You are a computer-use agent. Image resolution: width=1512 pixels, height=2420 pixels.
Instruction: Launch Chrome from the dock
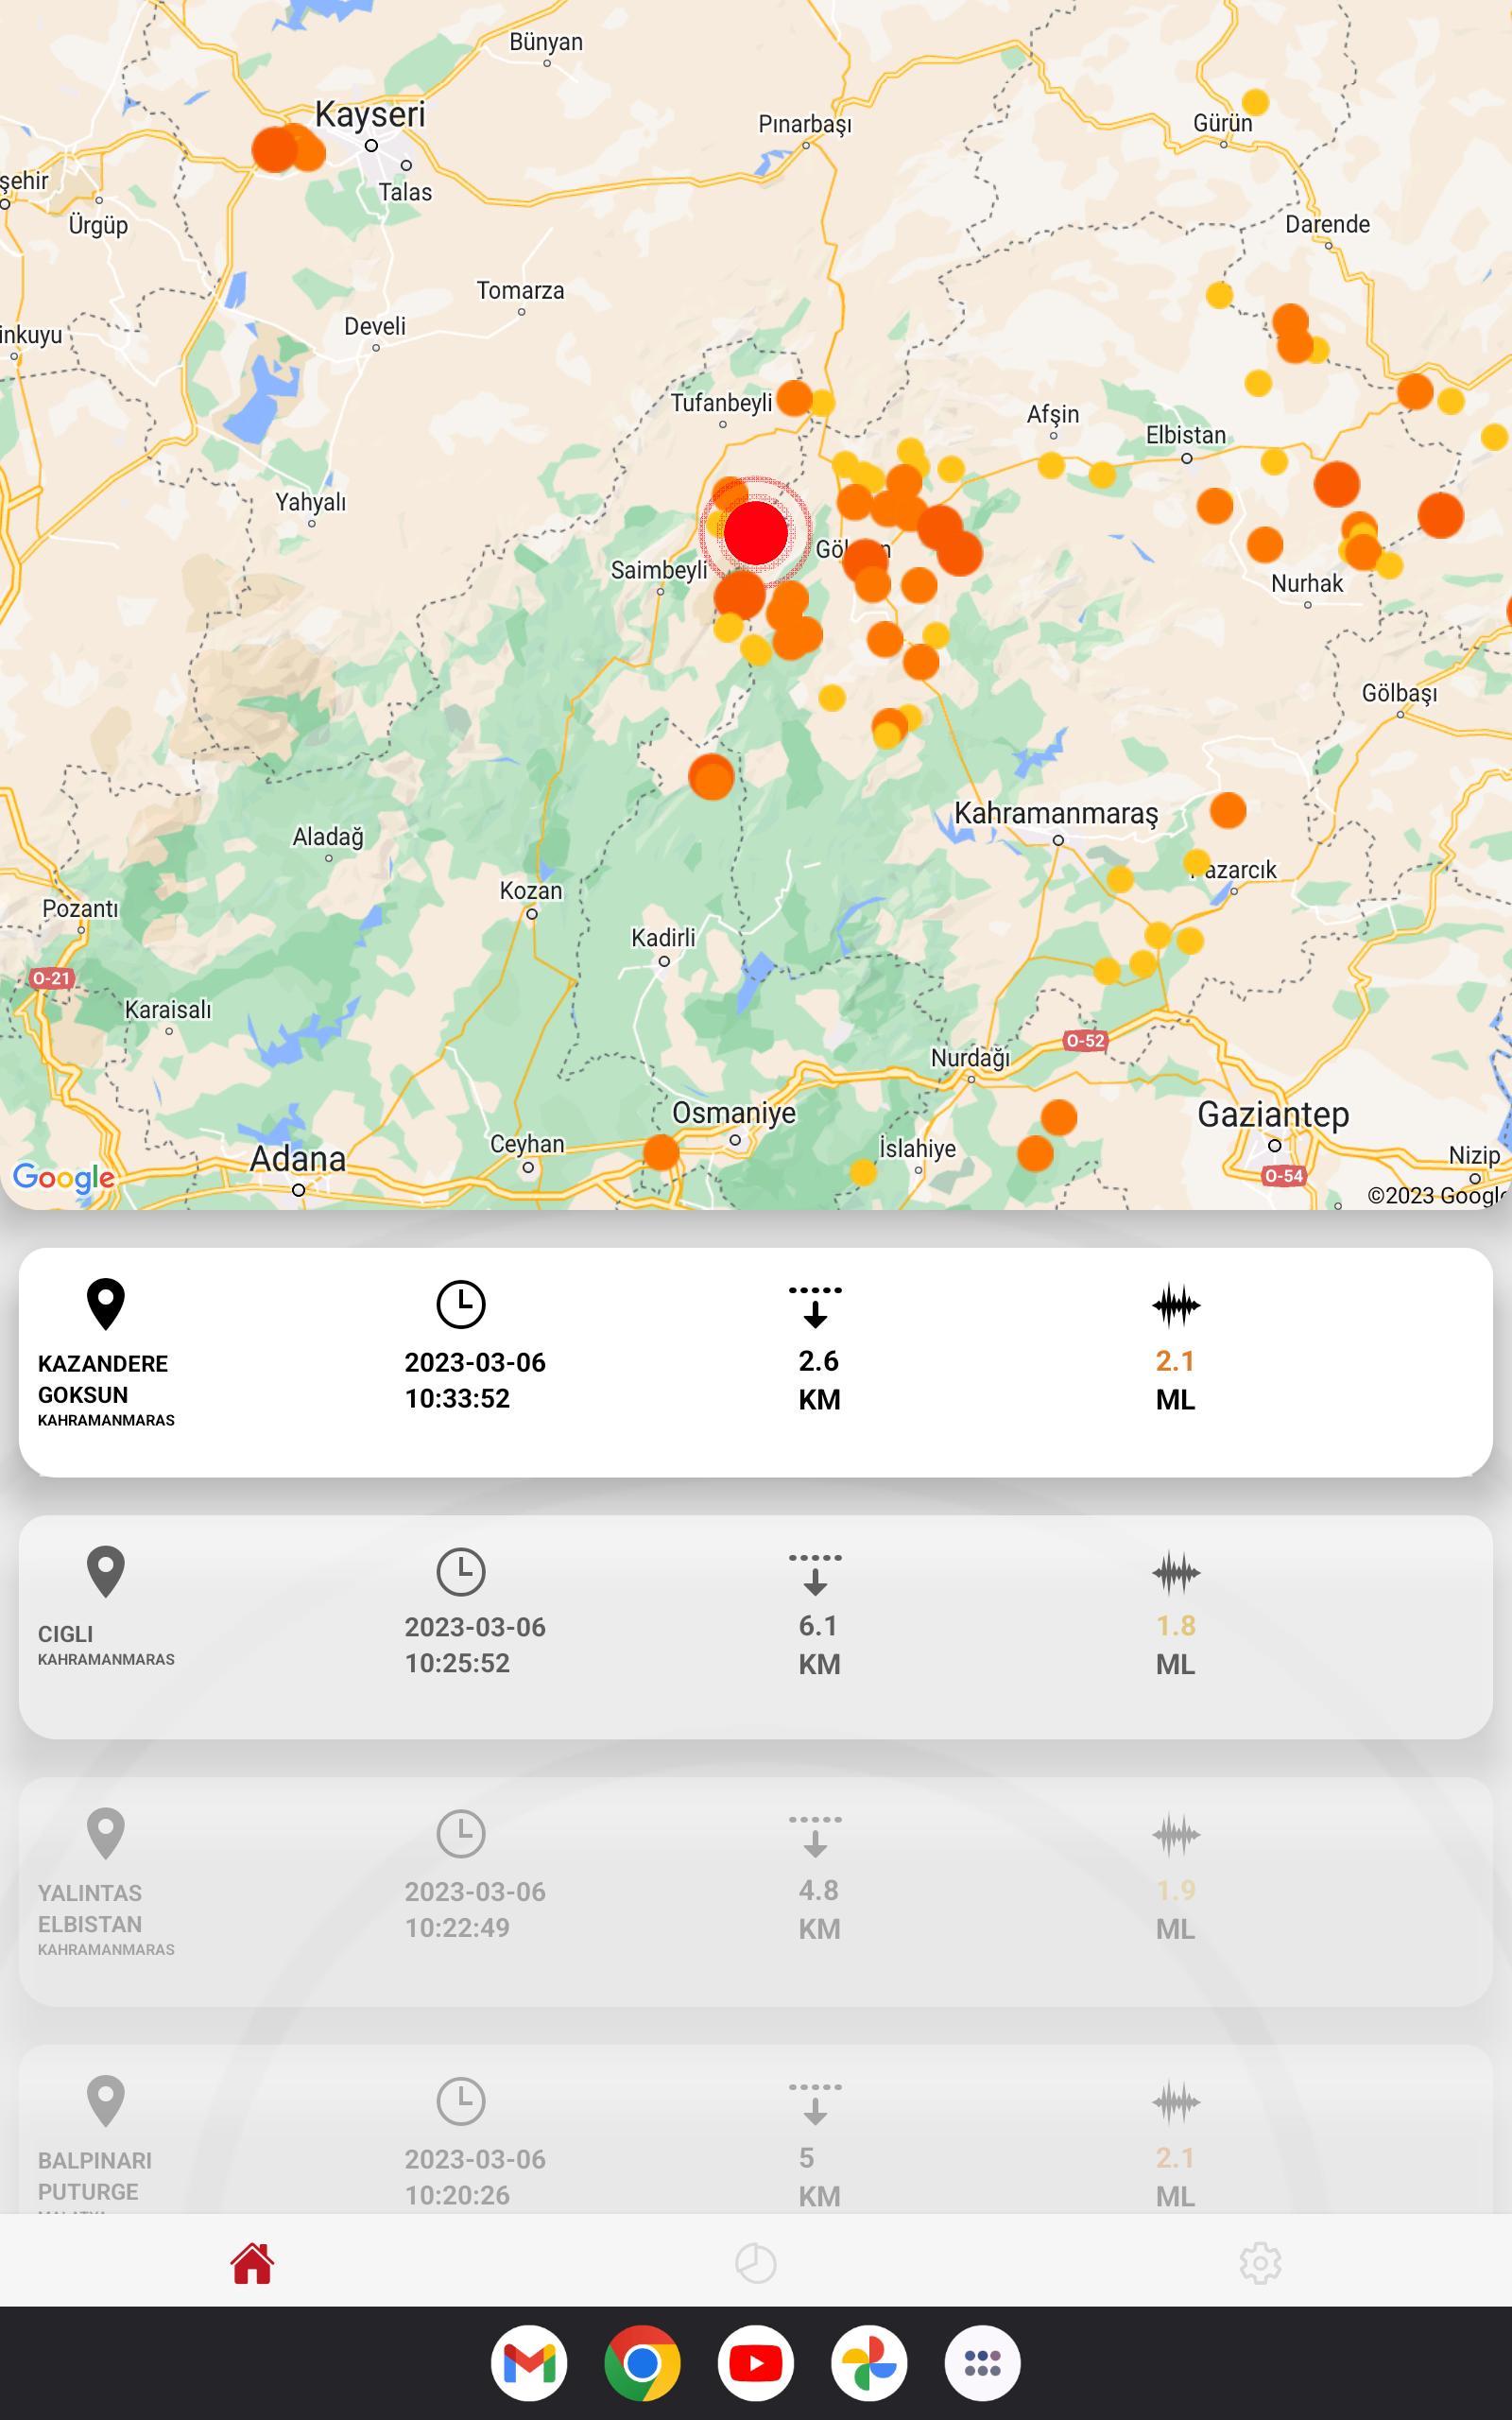point(642,2363)
